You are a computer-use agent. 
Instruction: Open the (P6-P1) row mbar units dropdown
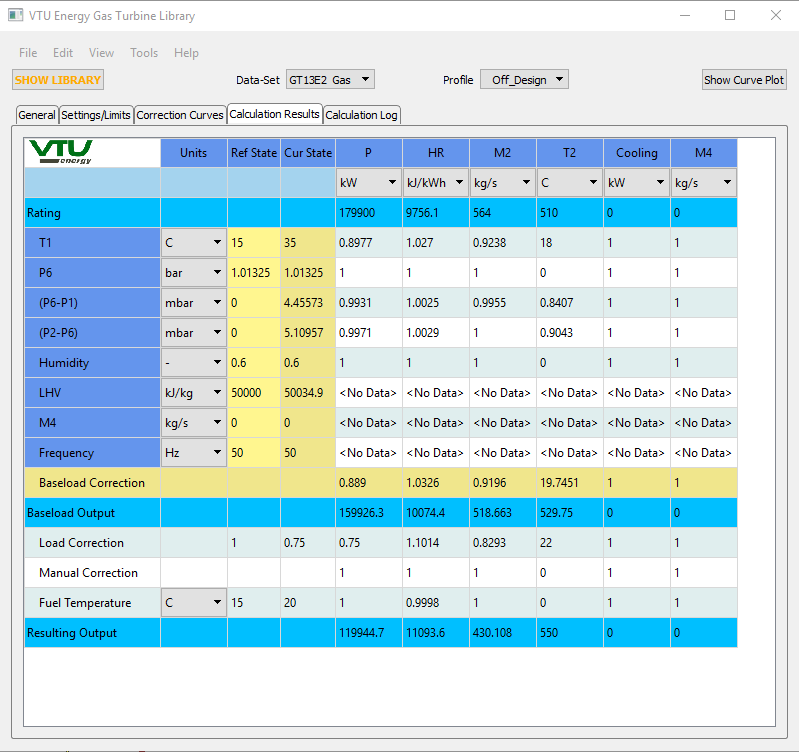[x=194, y=303]
